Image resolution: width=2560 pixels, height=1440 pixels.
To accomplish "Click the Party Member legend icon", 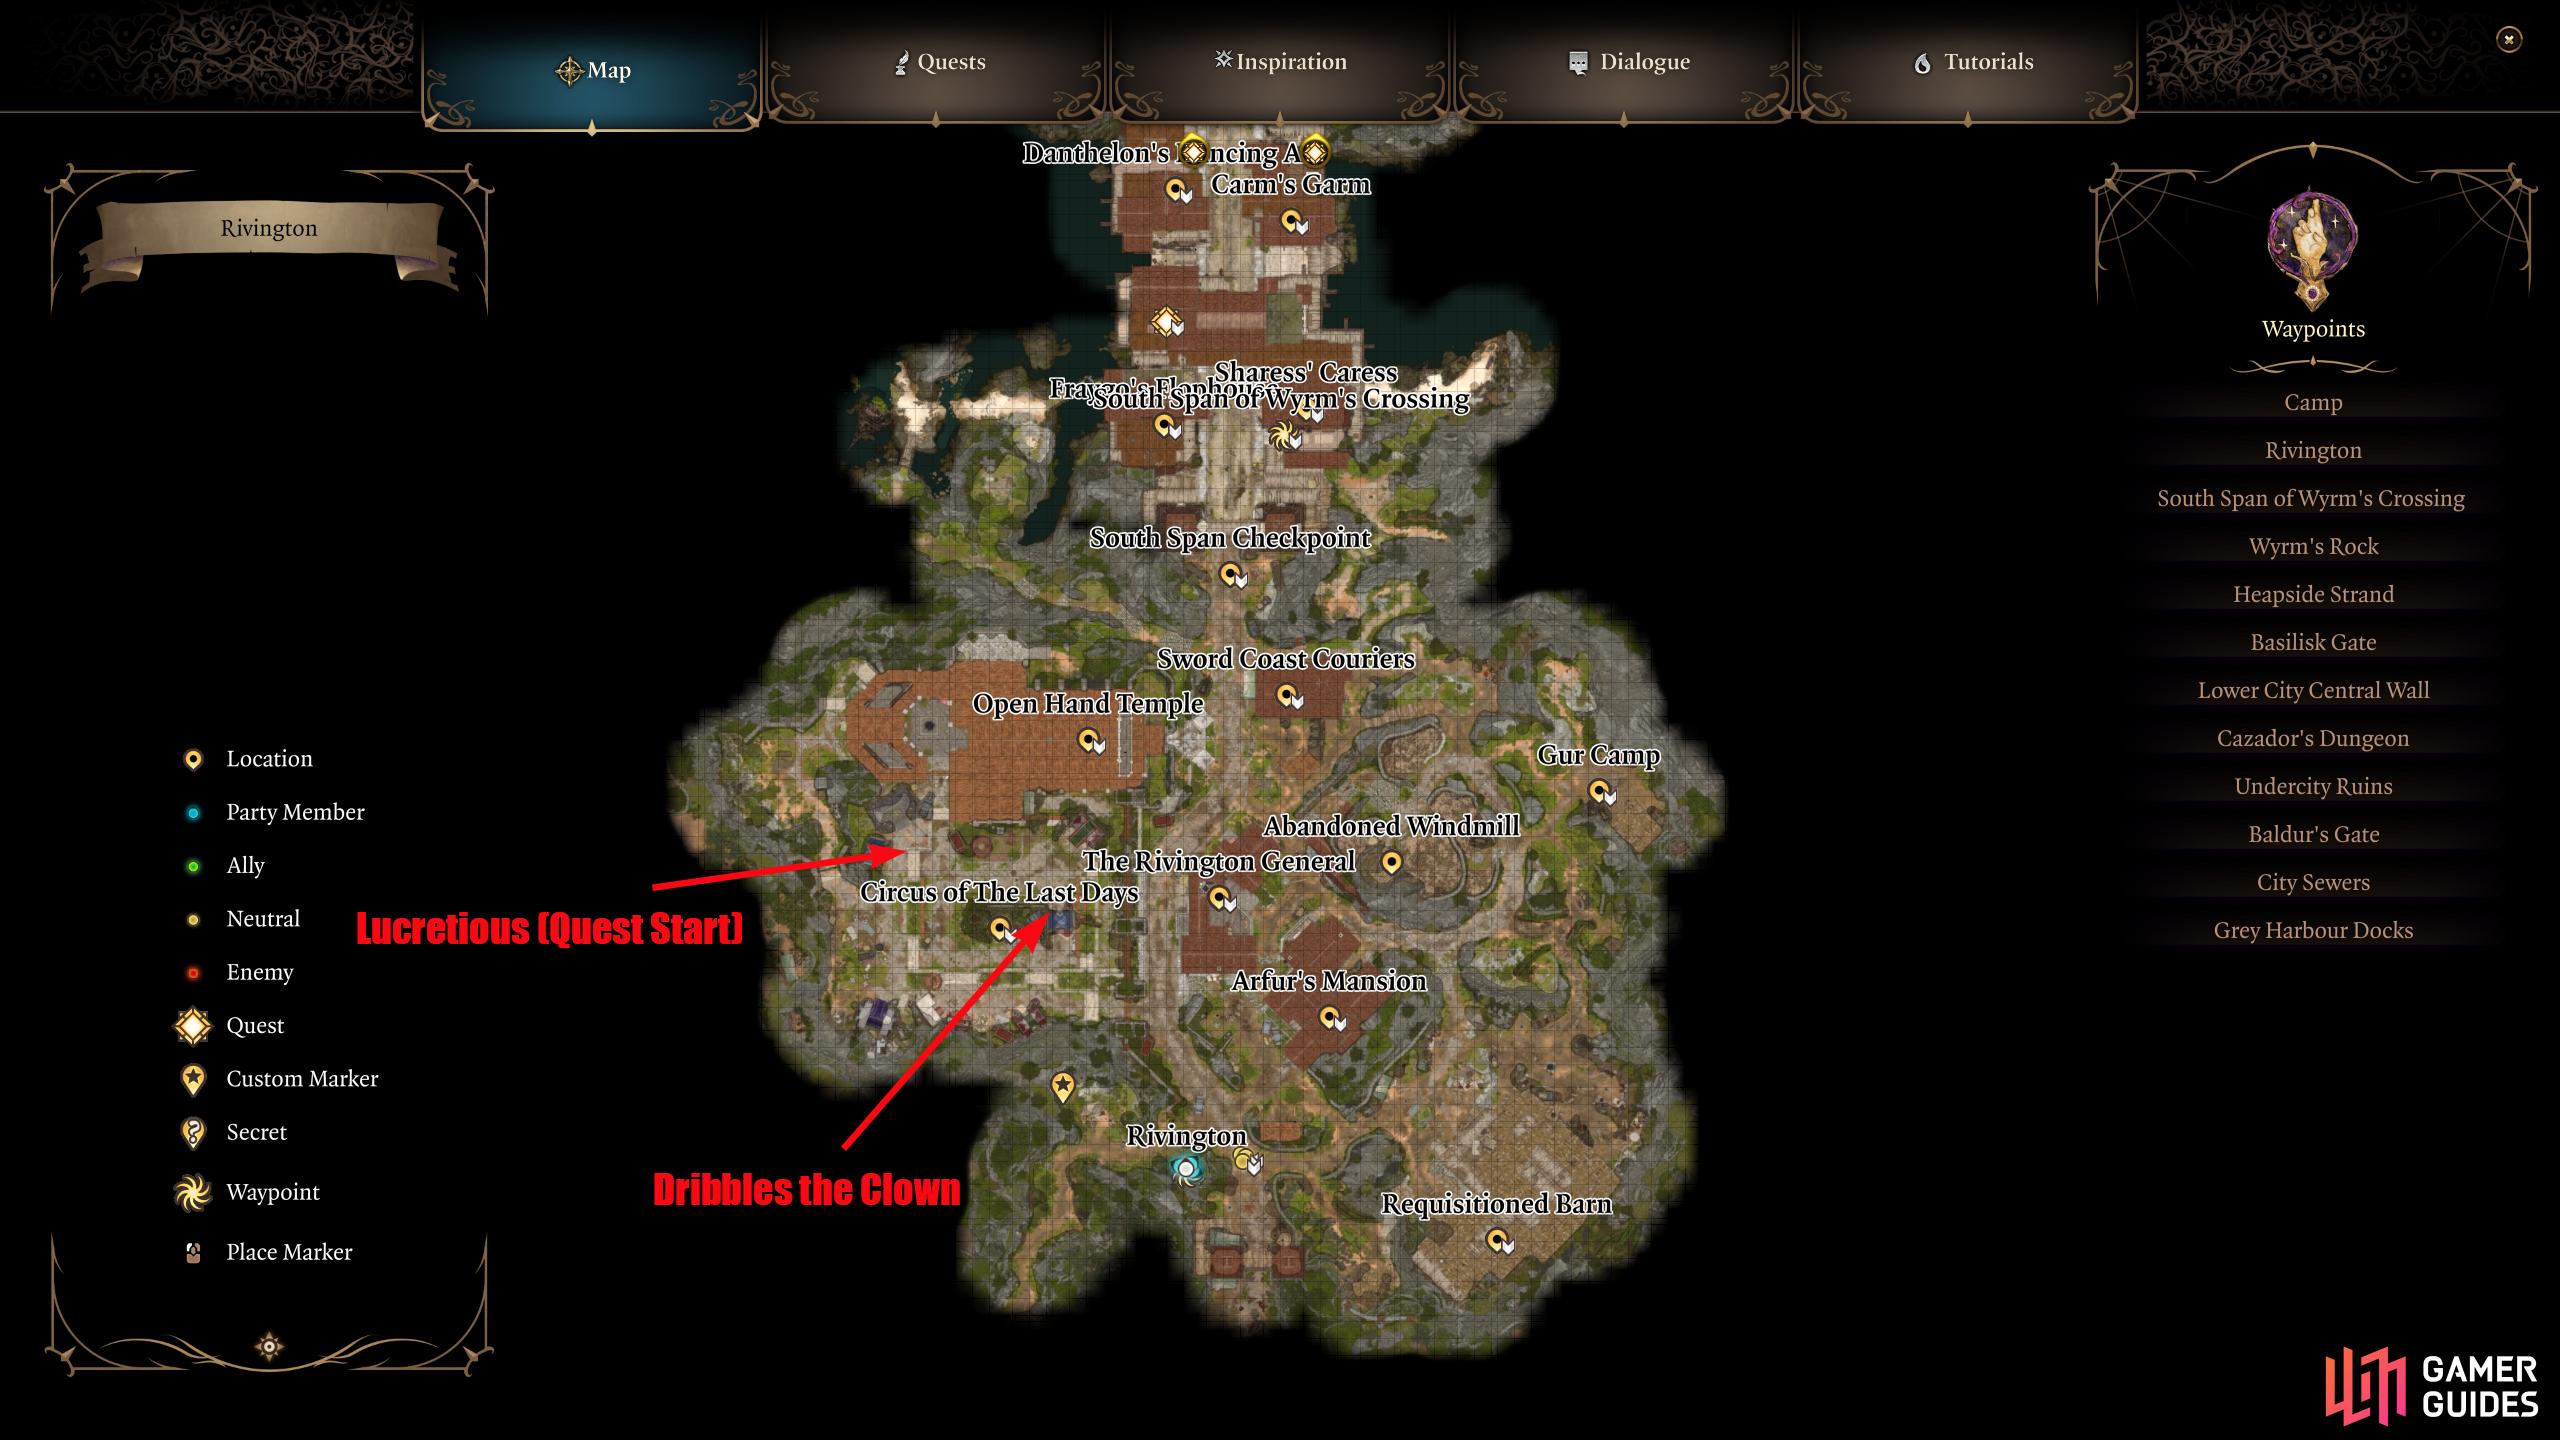I will tap(176, 814).
